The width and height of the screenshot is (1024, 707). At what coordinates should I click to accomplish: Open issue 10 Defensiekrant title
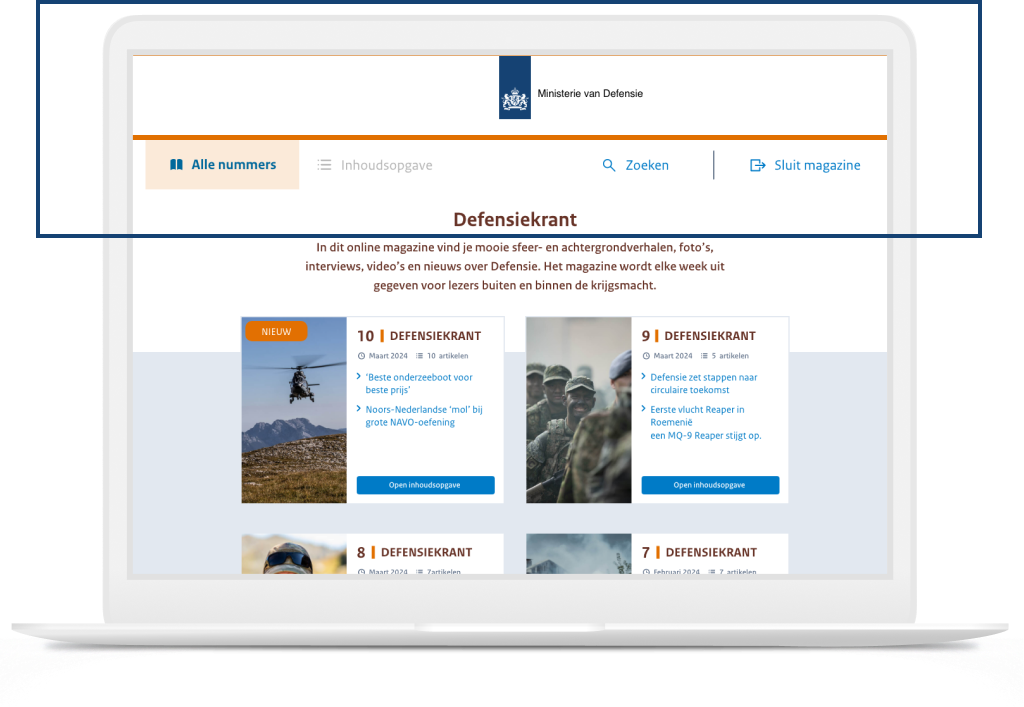(x=419, y=336)
